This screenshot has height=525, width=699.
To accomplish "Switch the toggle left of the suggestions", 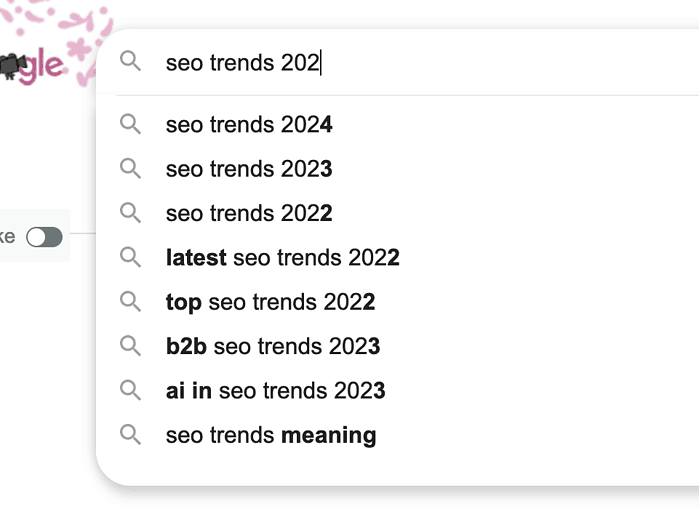I will [44, 237].
